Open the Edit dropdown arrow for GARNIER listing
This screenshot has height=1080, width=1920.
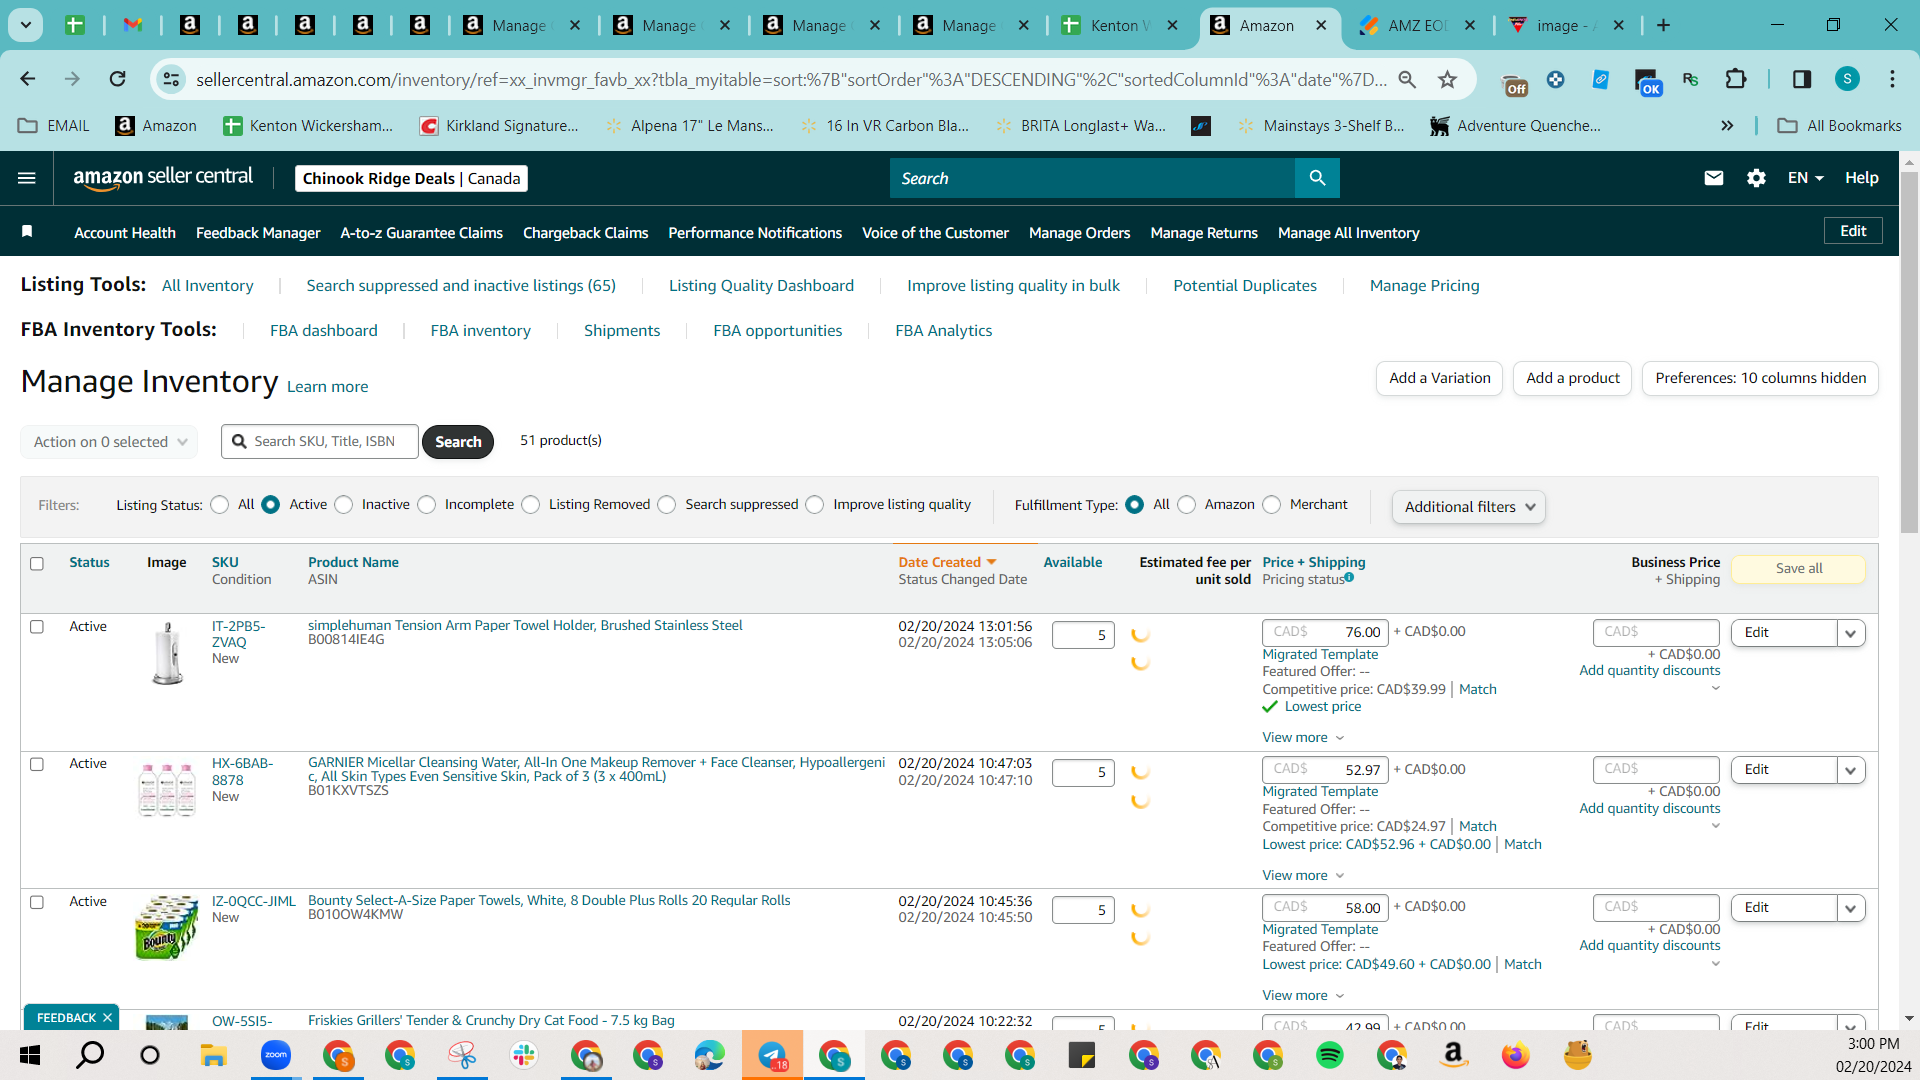click(x=1851, y=770)
